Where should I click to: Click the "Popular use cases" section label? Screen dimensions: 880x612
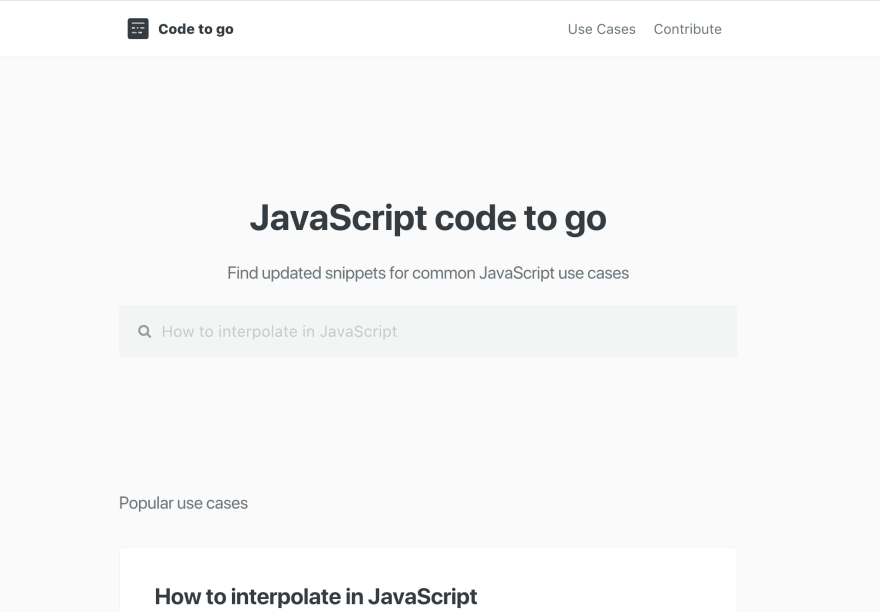coord(183,503)
